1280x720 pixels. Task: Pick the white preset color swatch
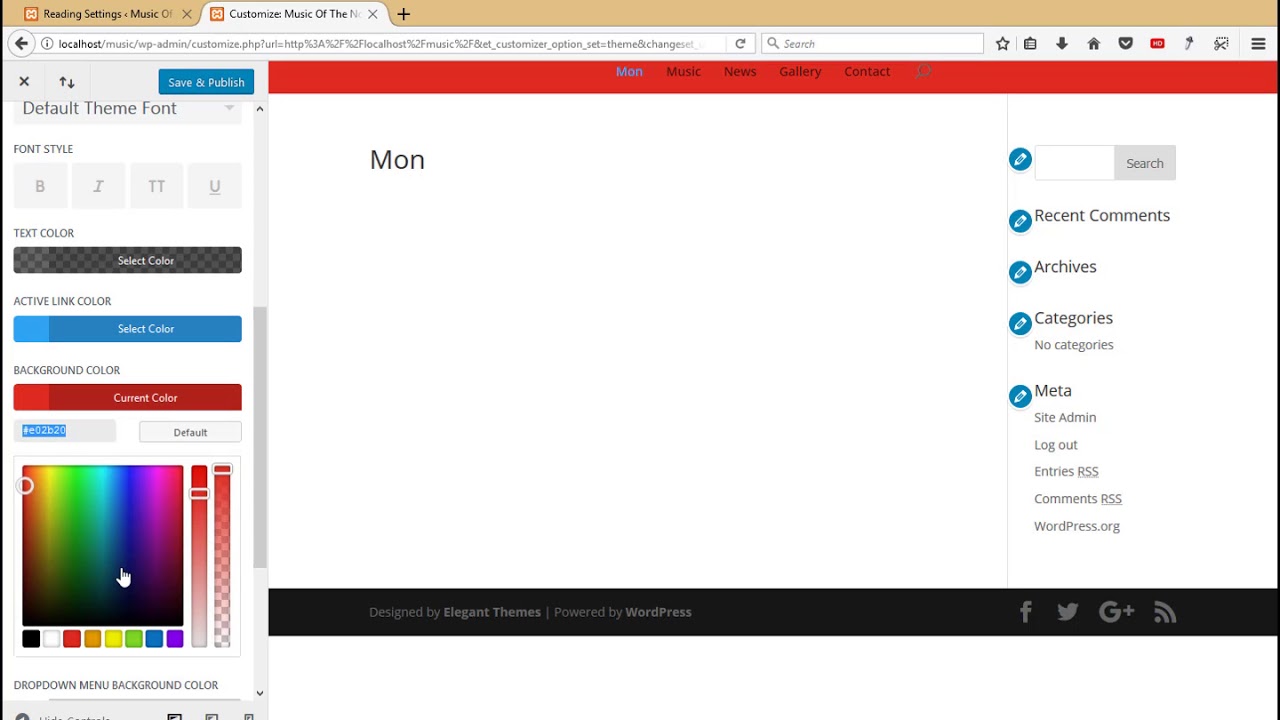51,638
